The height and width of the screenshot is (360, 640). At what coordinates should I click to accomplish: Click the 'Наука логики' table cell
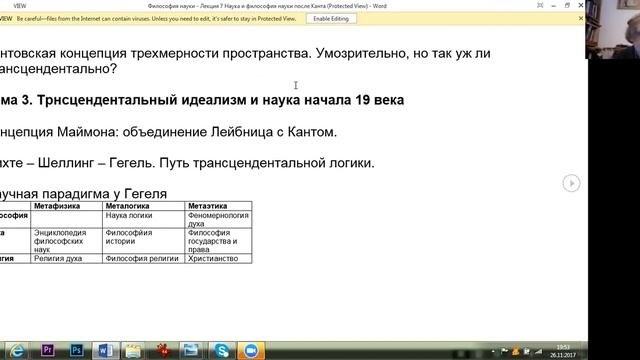pyautogui.click(x=143, y=219)
